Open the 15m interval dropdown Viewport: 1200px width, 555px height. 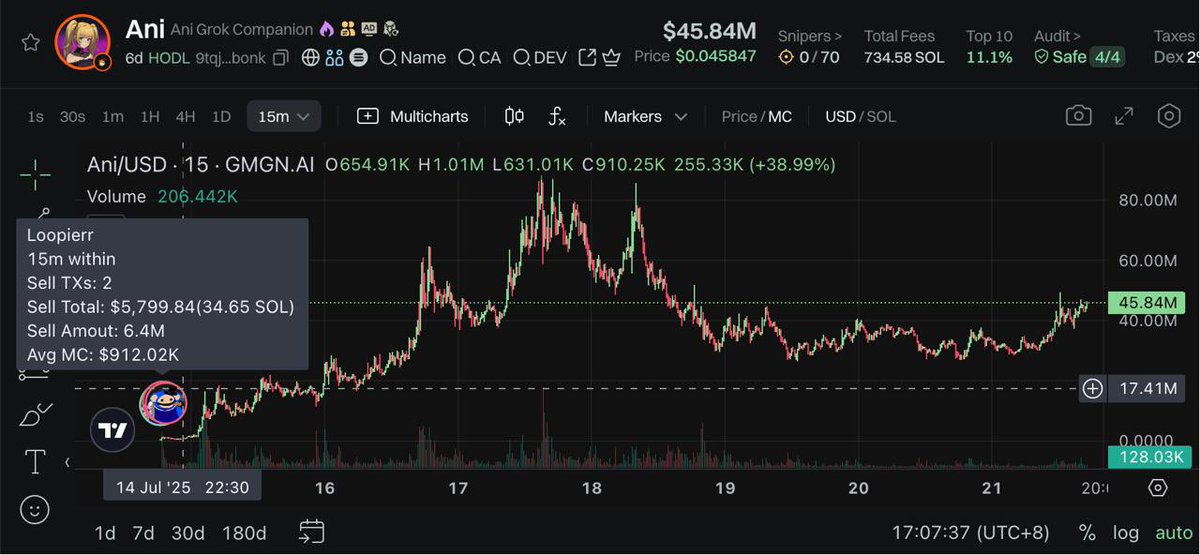point(284,117)
